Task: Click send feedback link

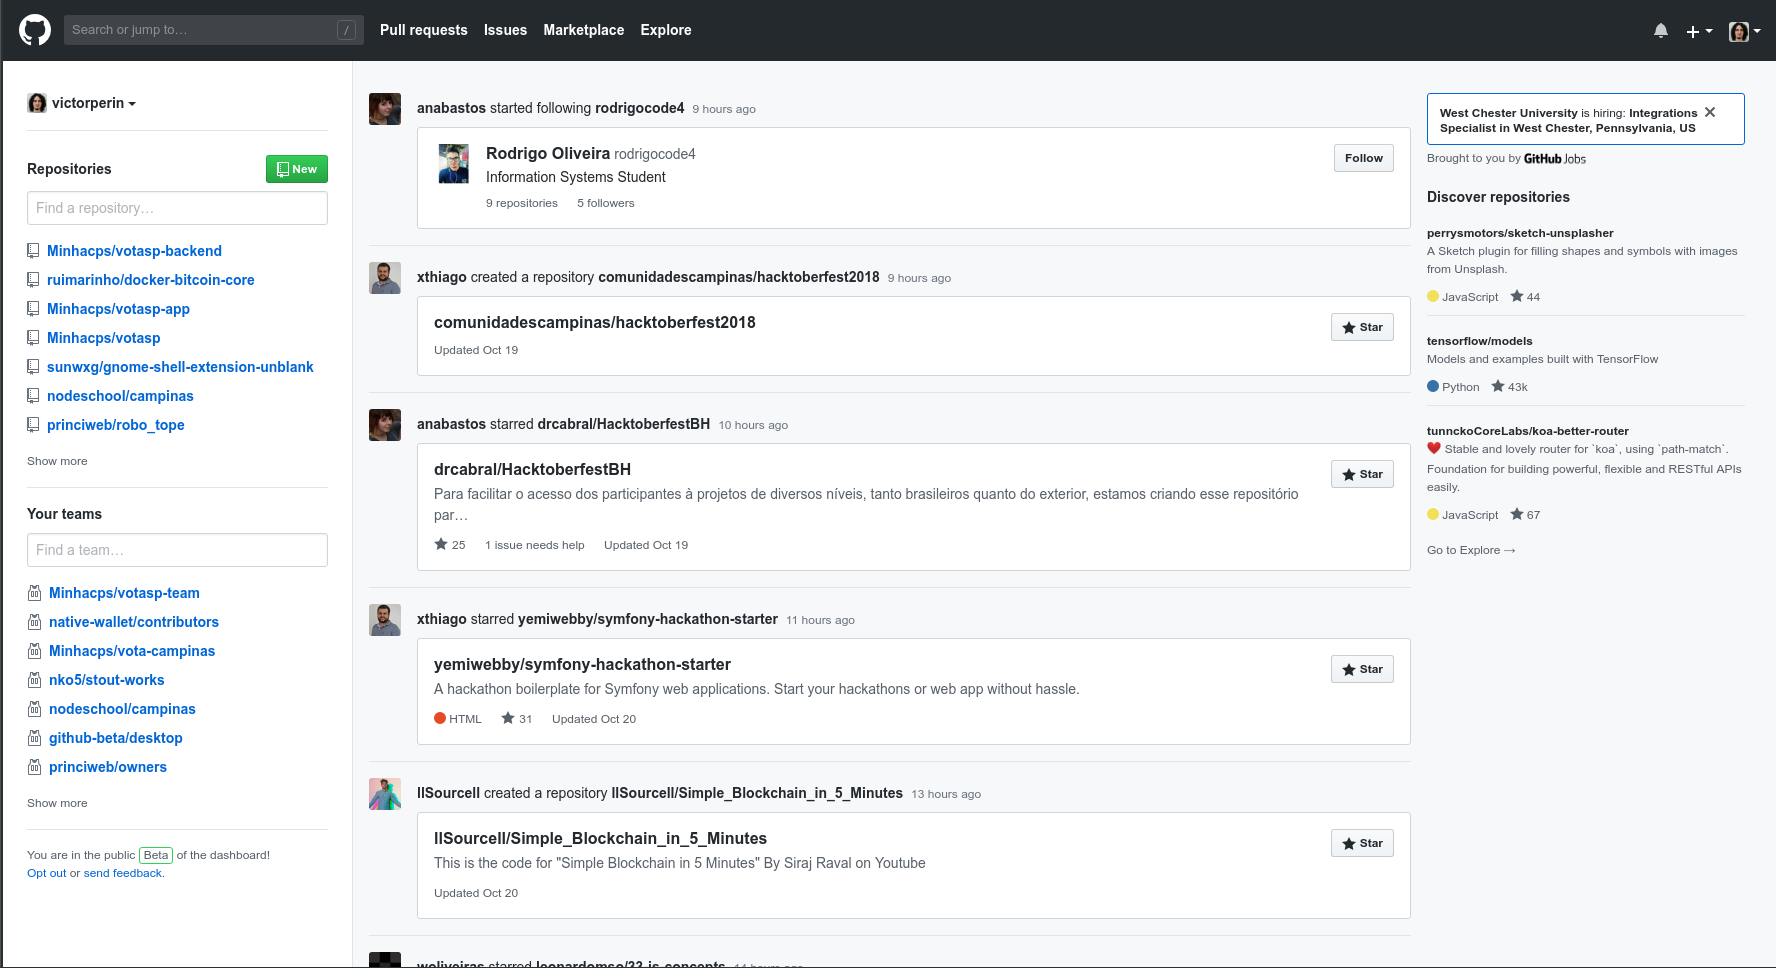Action: (x=123, y=873)
